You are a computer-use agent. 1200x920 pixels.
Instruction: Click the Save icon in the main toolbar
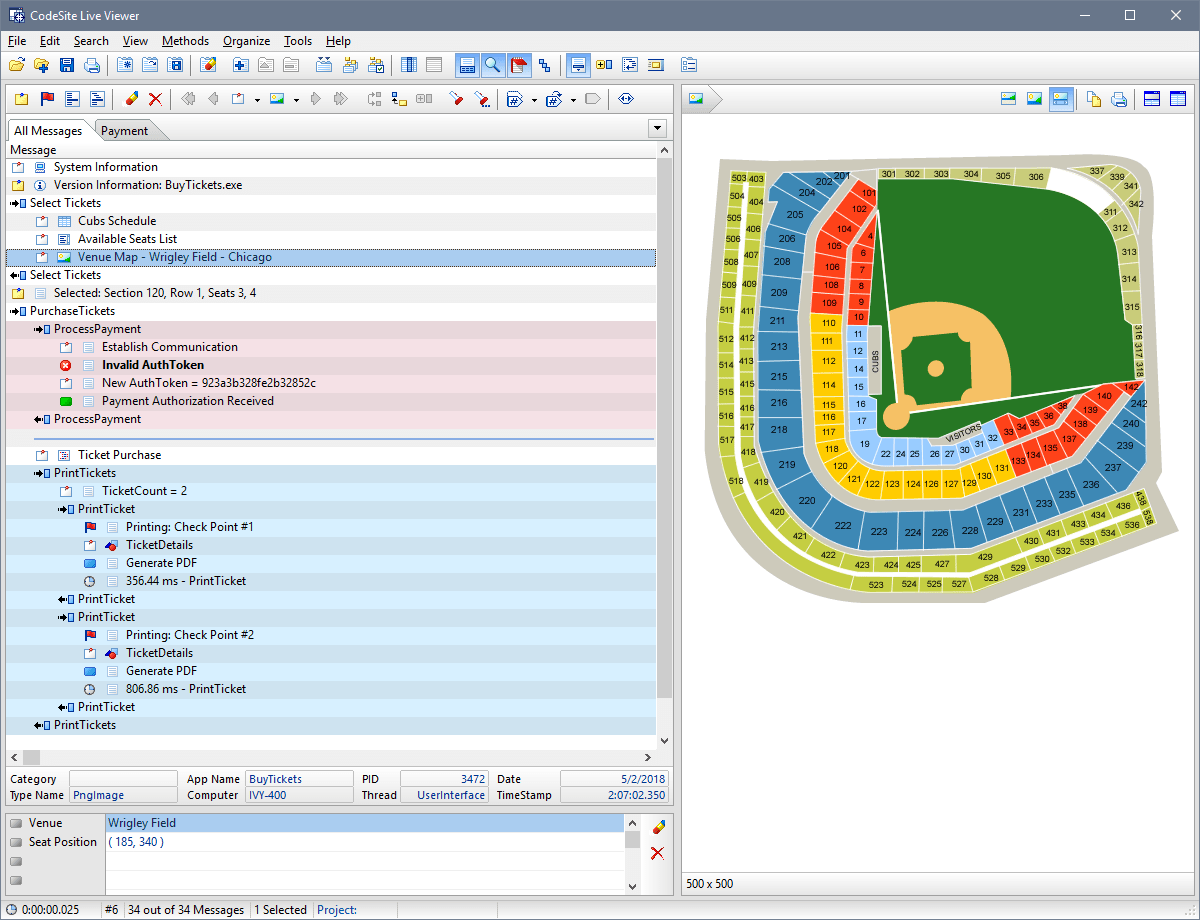(x=66, y=65)
